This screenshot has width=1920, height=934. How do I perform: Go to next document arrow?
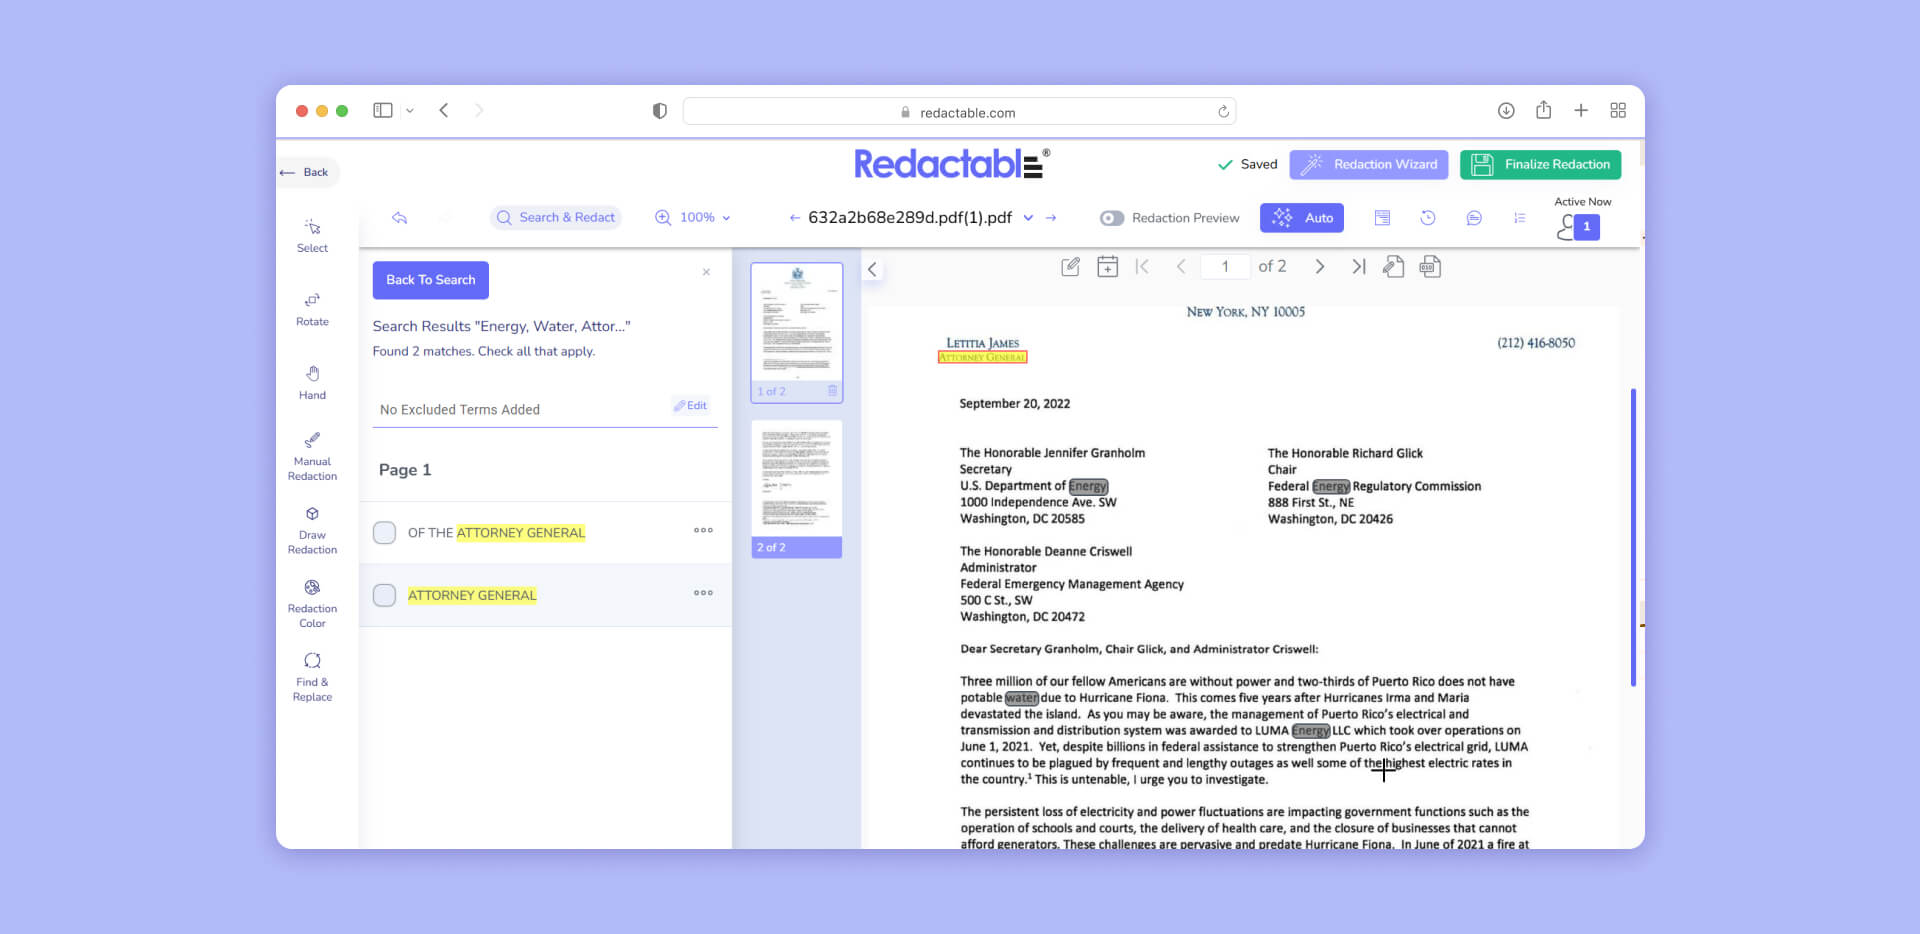click(1051, 218)
